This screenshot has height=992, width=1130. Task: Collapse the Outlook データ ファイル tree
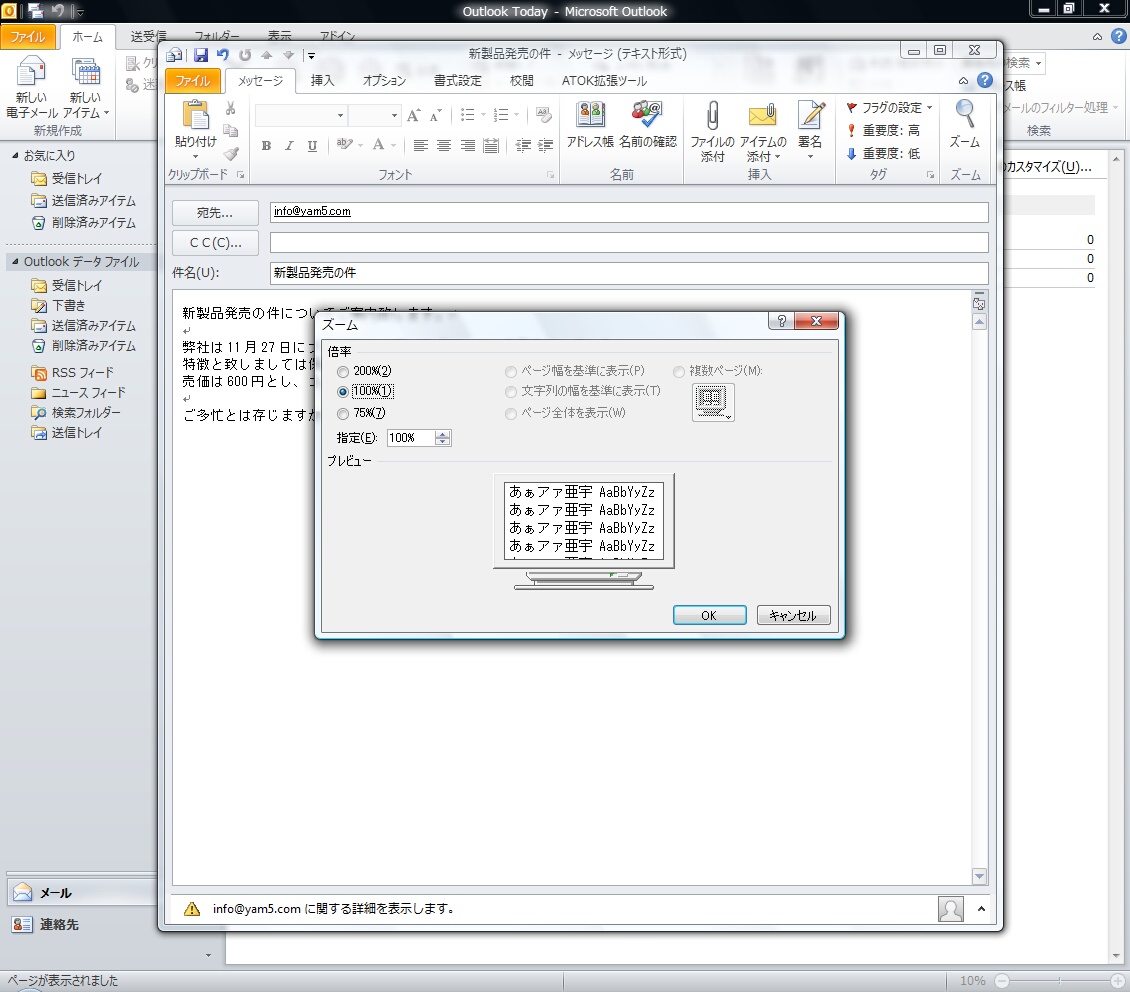click(x=15, y=262)
